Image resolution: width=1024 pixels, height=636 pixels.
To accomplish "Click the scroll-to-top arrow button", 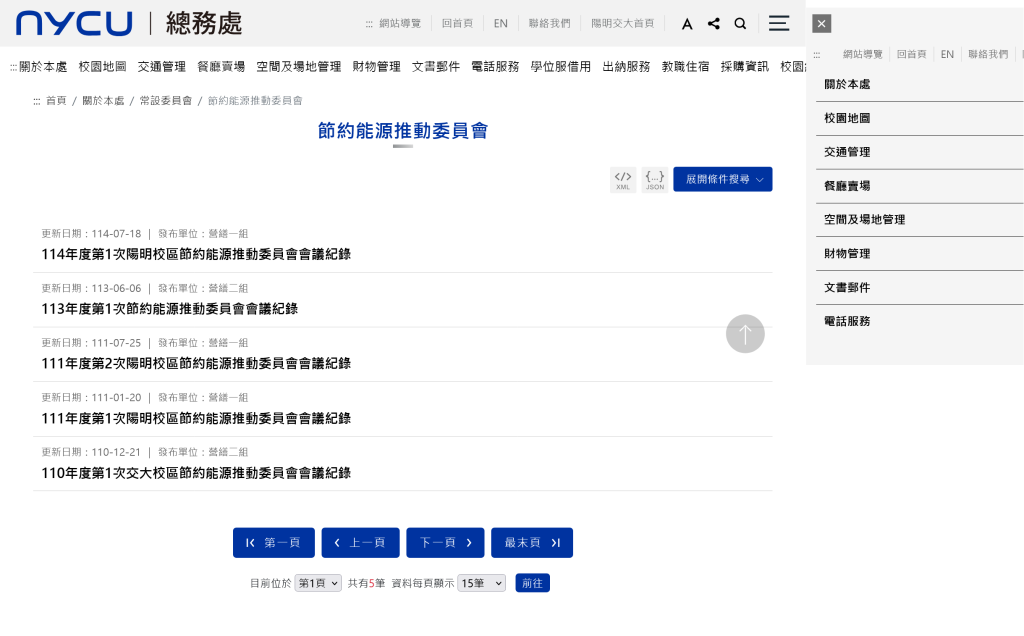I will click(745, 334).
